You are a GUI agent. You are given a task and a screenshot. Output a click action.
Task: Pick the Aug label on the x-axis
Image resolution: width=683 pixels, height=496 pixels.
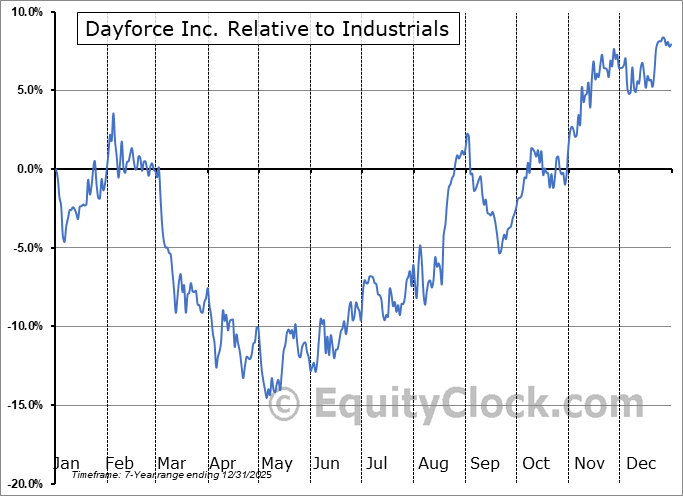point(432,463)
